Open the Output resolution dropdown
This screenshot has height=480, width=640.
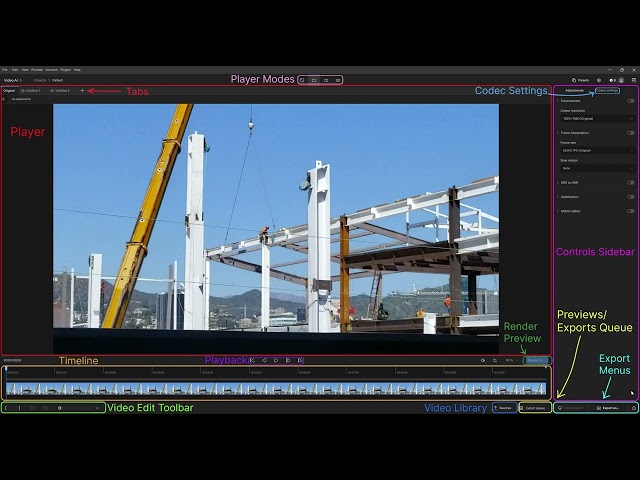pos(597,119)
